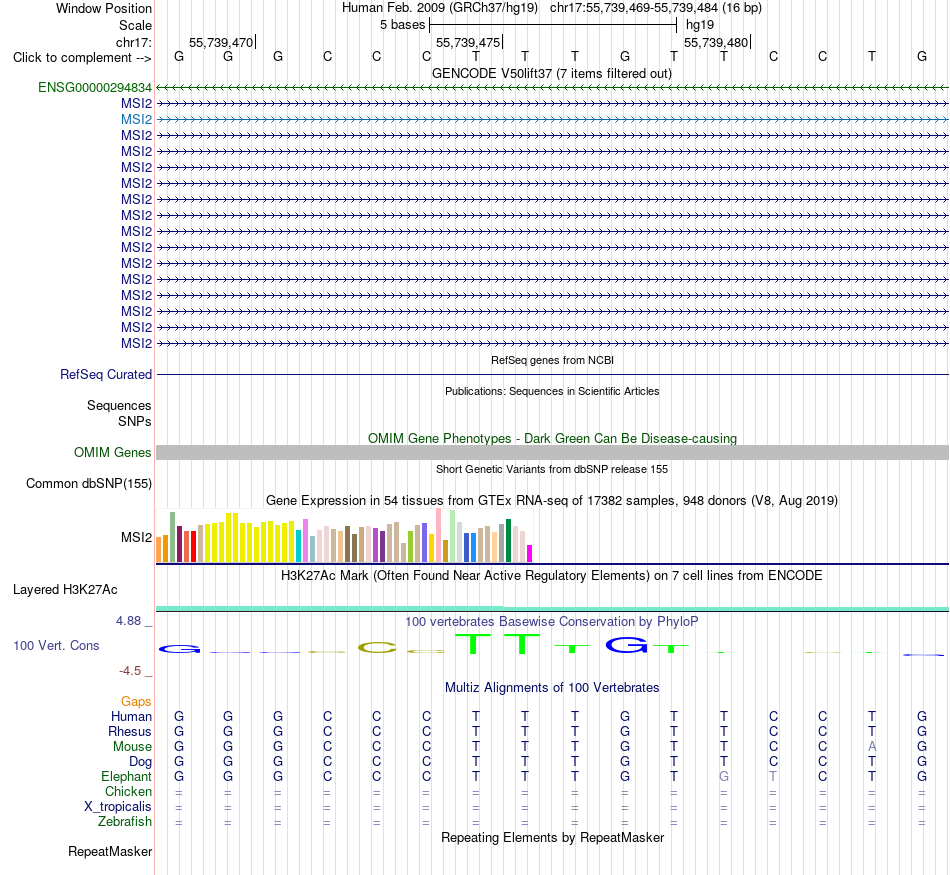Click the Sequences track label
The image size is (950, 875).
119,405
